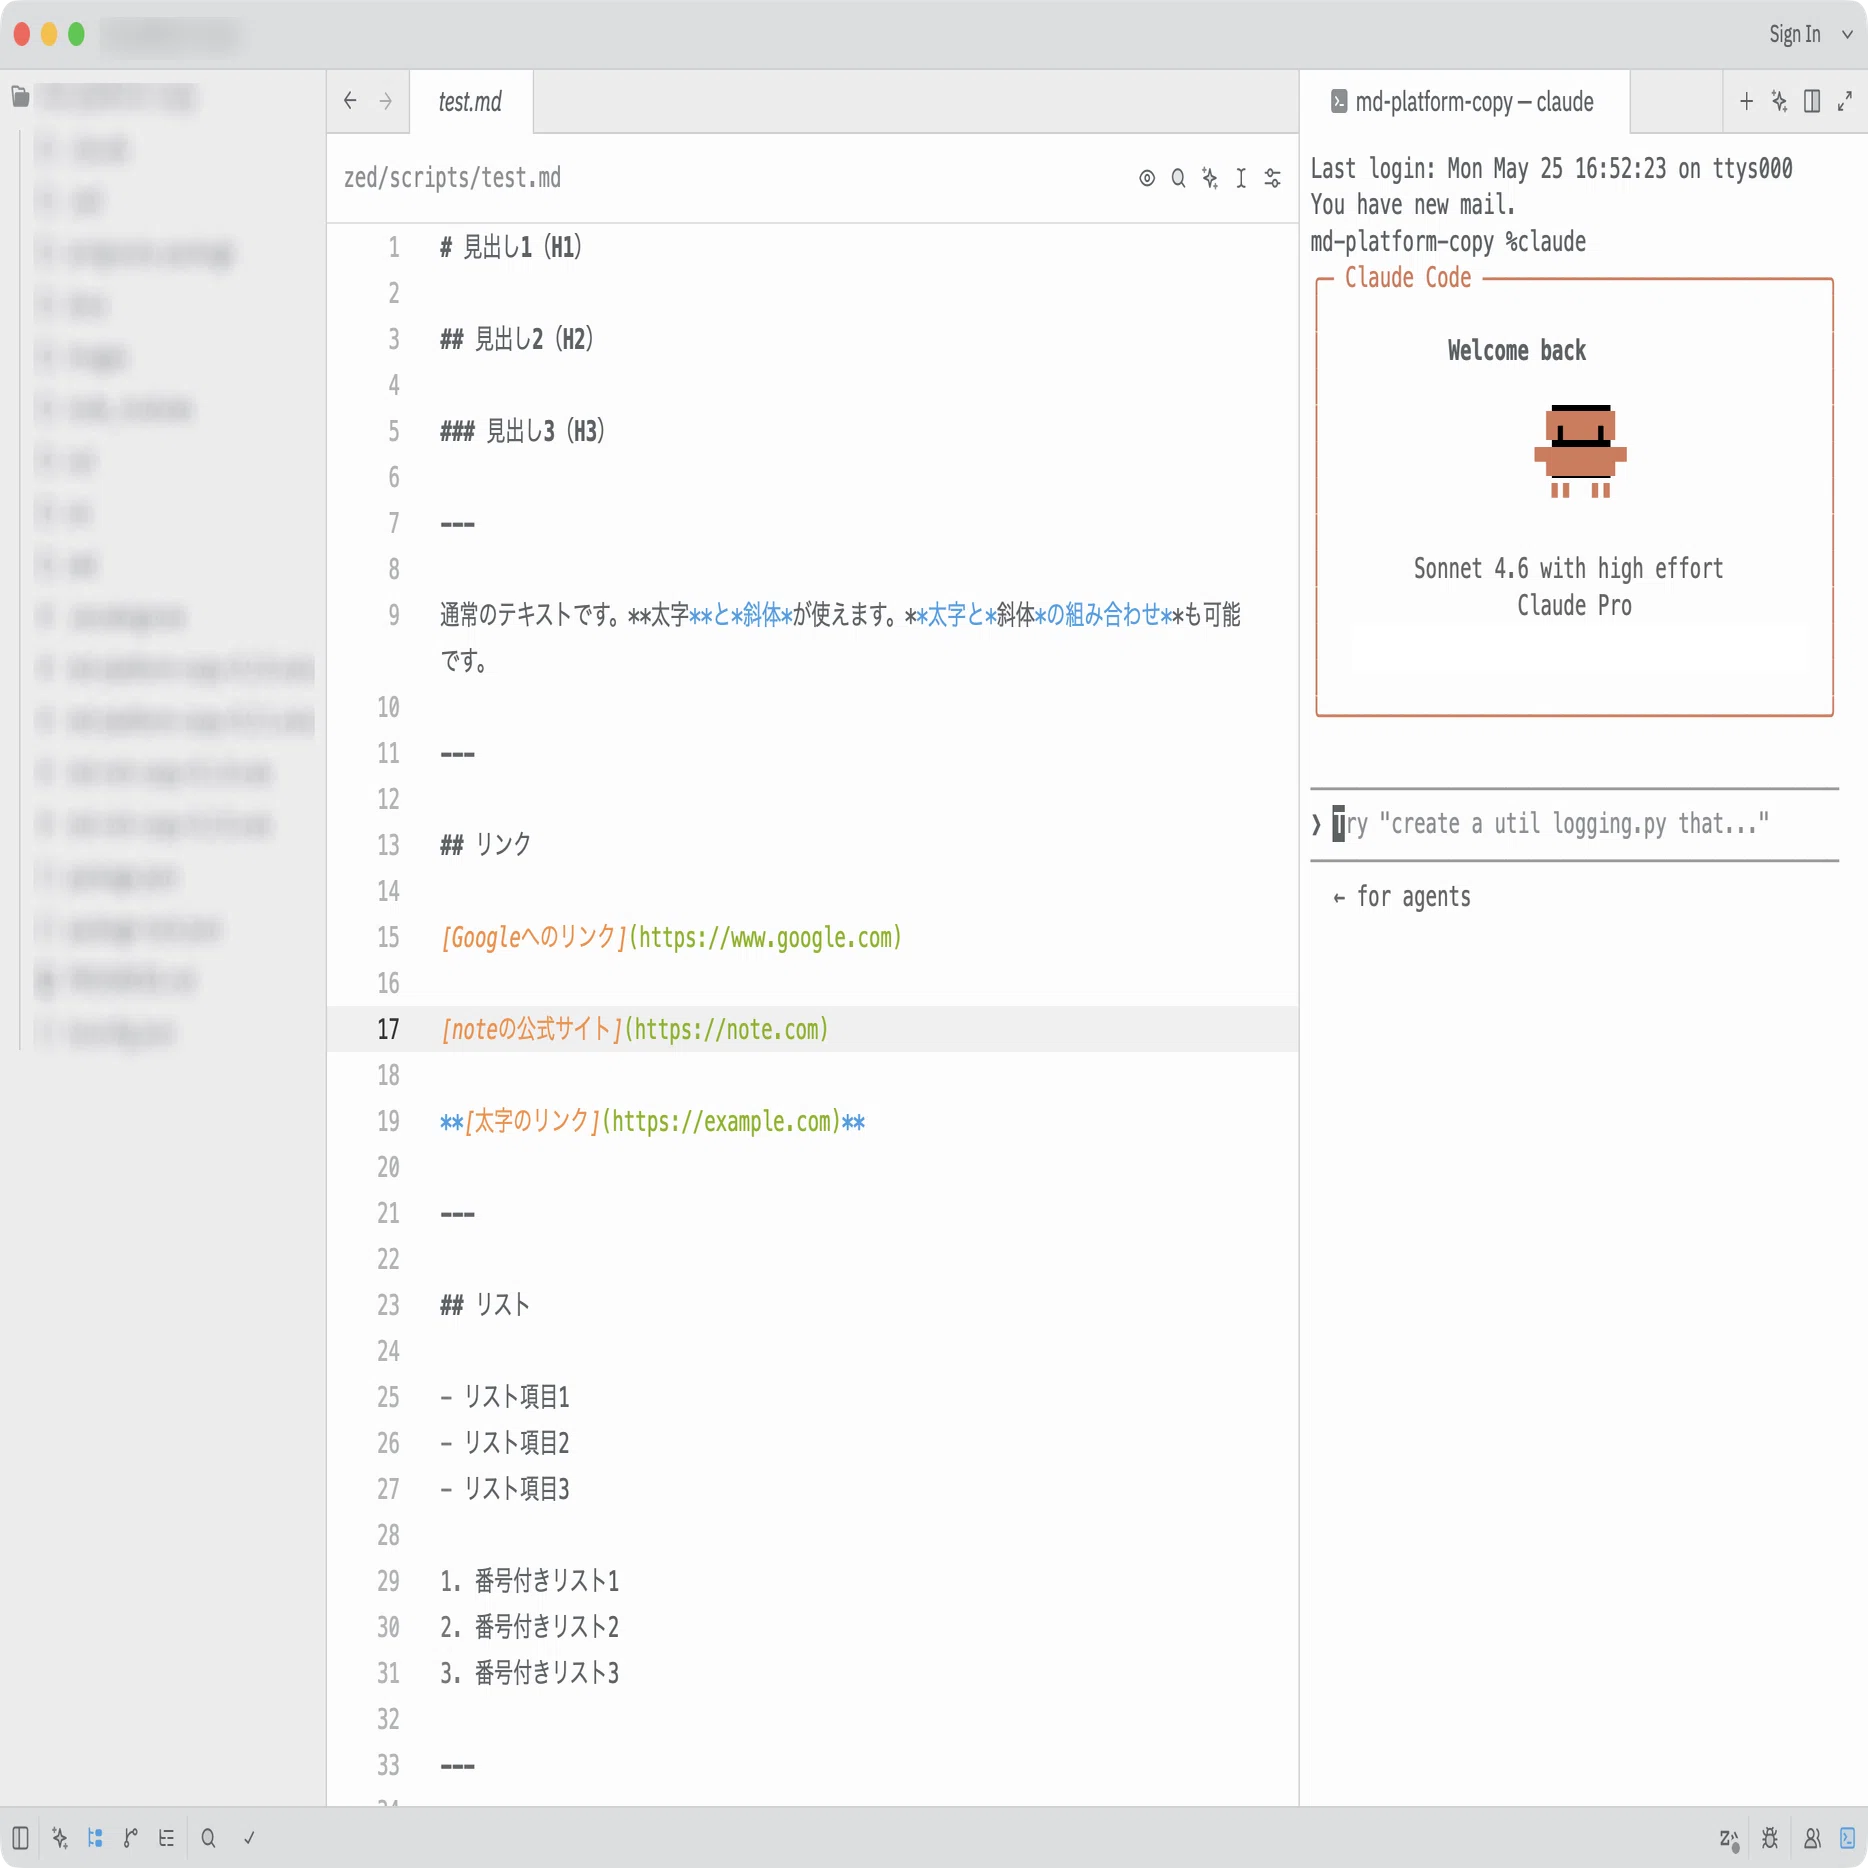Click the paragraph starting '通常のテキストです' on line 9
The image size is (1868, 1868).
[840, 637]
